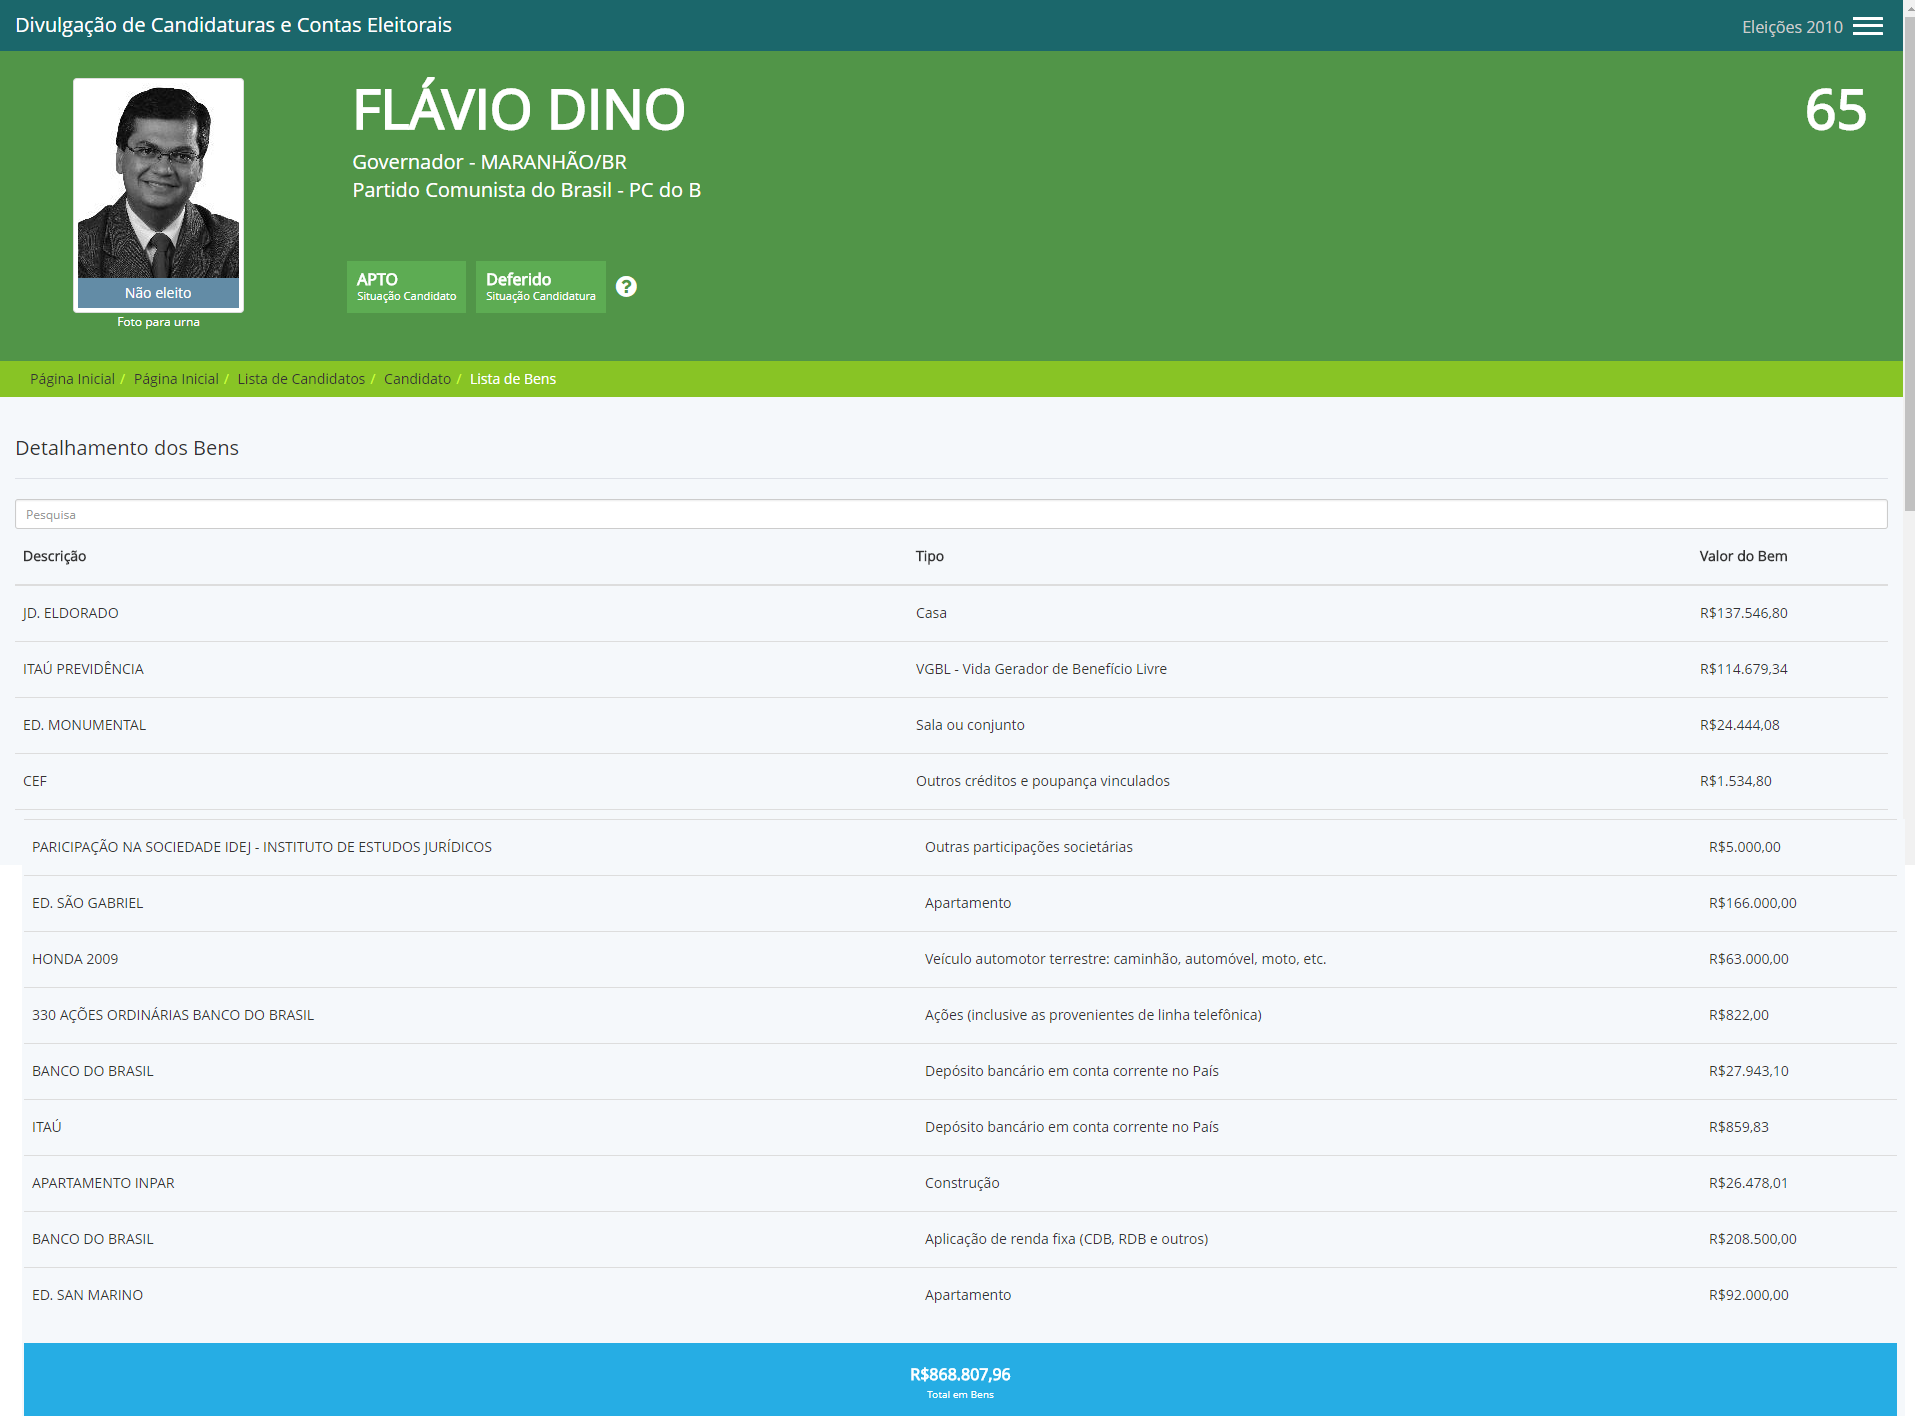Select the JD. ELDORADO row
Viewport: 1915px width, 1416px height.
(x=70, y=613)
